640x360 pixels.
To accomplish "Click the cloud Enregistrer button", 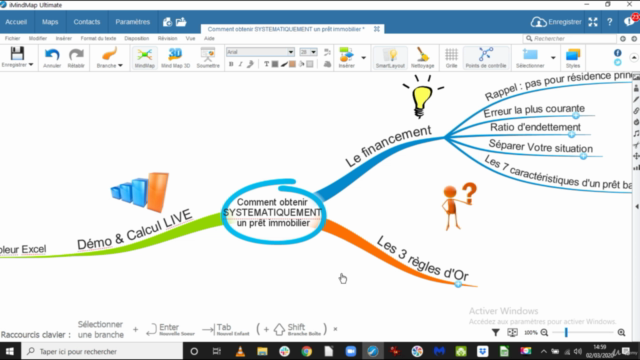I will click(x=556, y=22).
